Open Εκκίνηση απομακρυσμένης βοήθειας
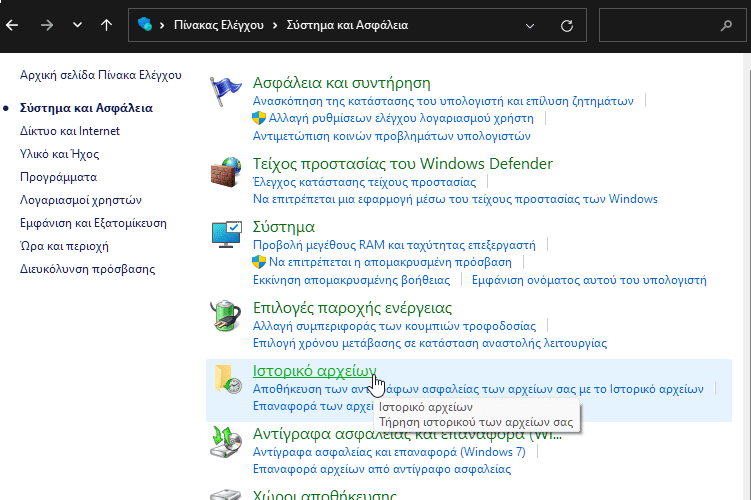The image size is (751, 500). pos(352,280)
